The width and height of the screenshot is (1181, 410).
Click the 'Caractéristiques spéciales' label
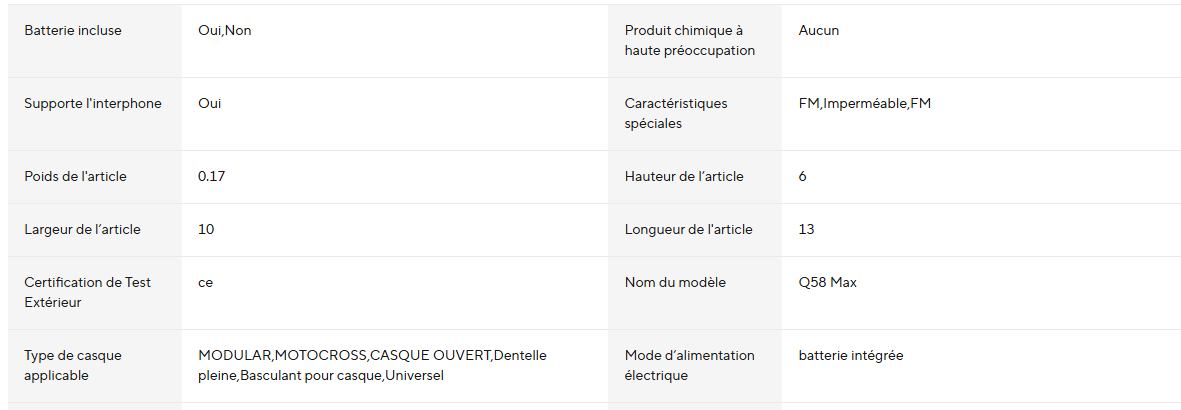(x=676, y=114)
